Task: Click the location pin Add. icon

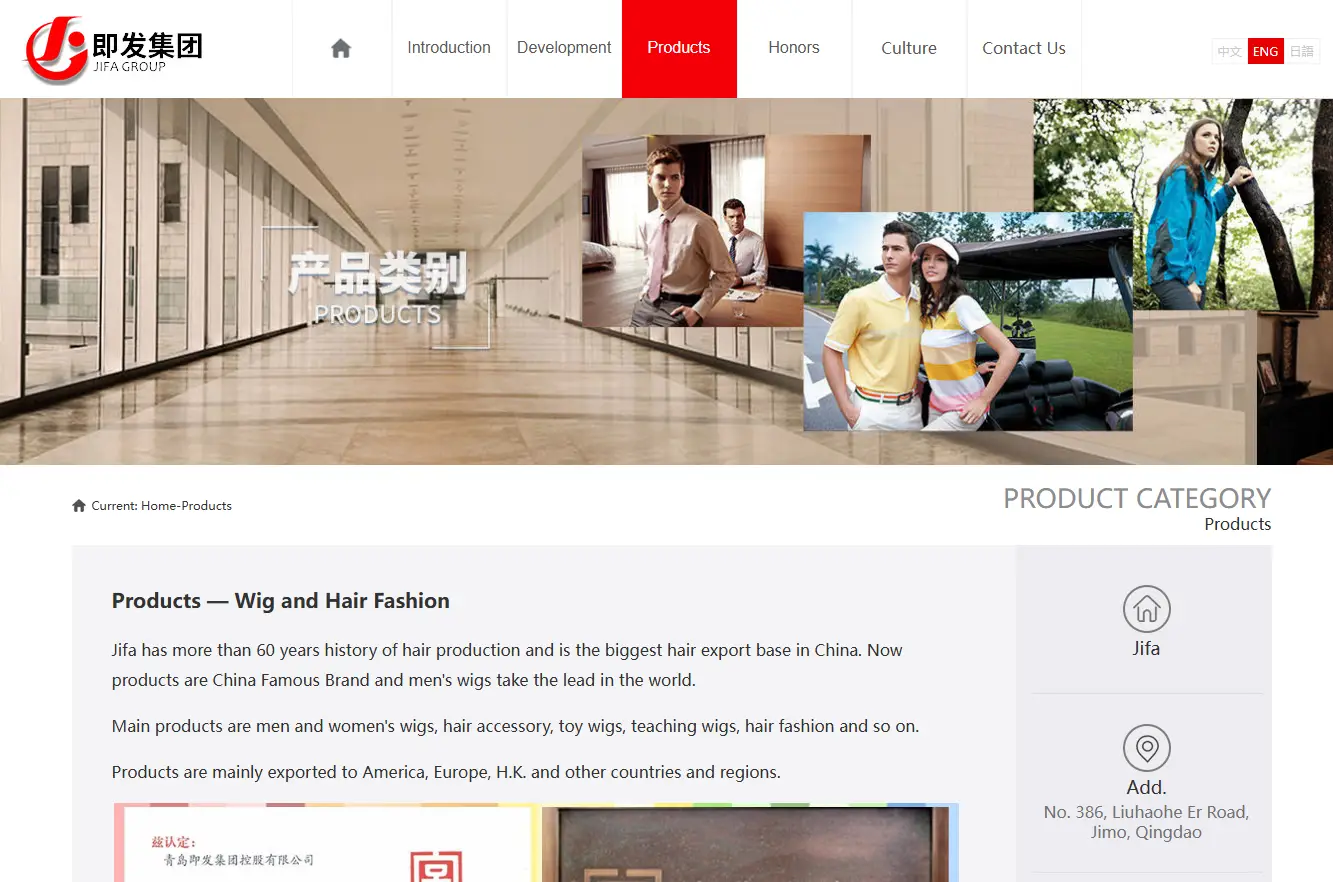Action: click(1146, 748)
